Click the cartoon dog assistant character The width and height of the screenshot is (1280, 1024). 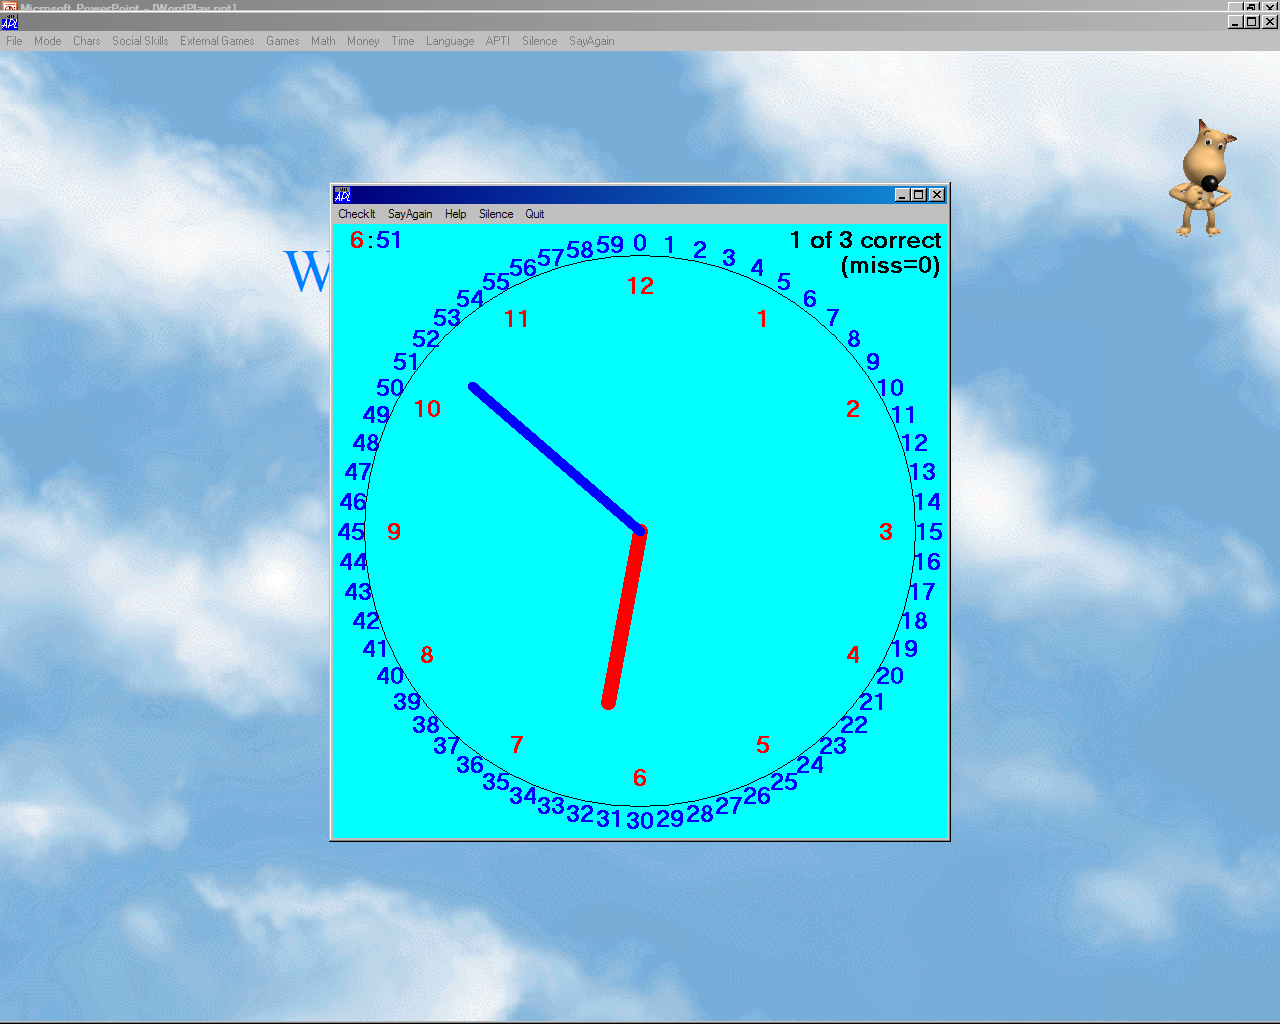pyautogui.click(x=1203, y=179)
